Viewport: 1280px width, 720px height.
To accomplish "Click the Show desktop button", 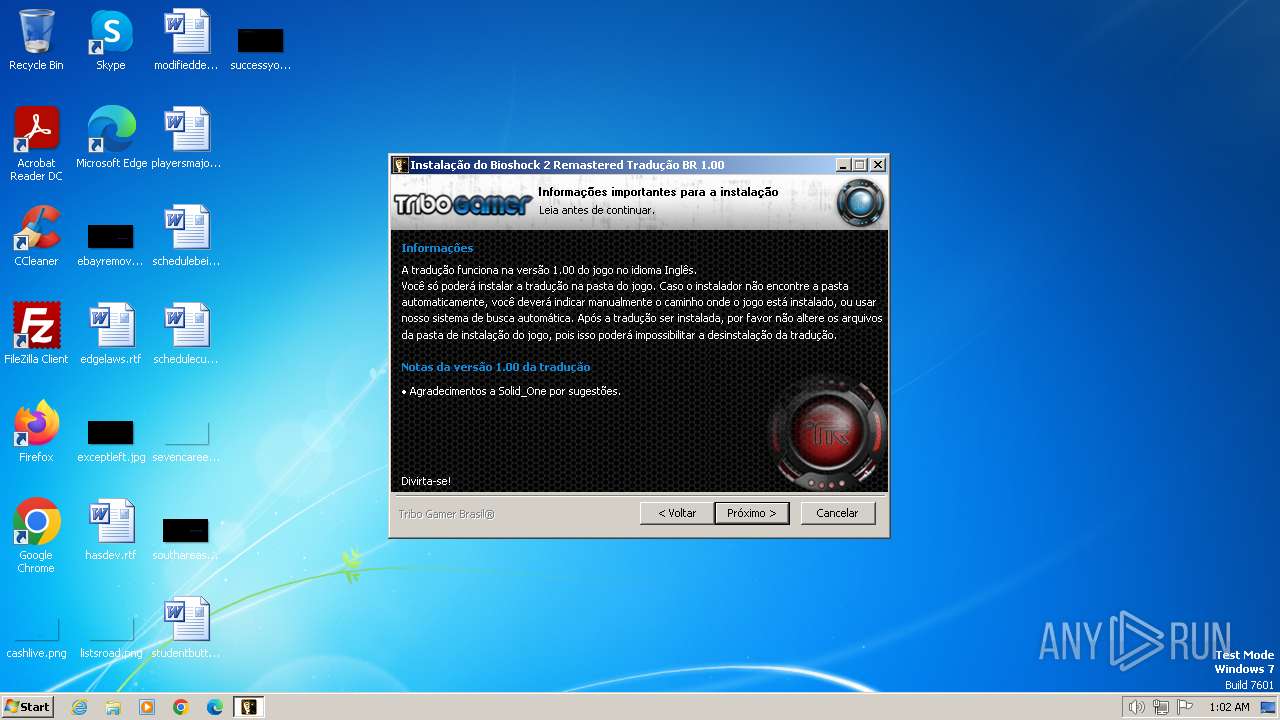I will (1270, 707).
